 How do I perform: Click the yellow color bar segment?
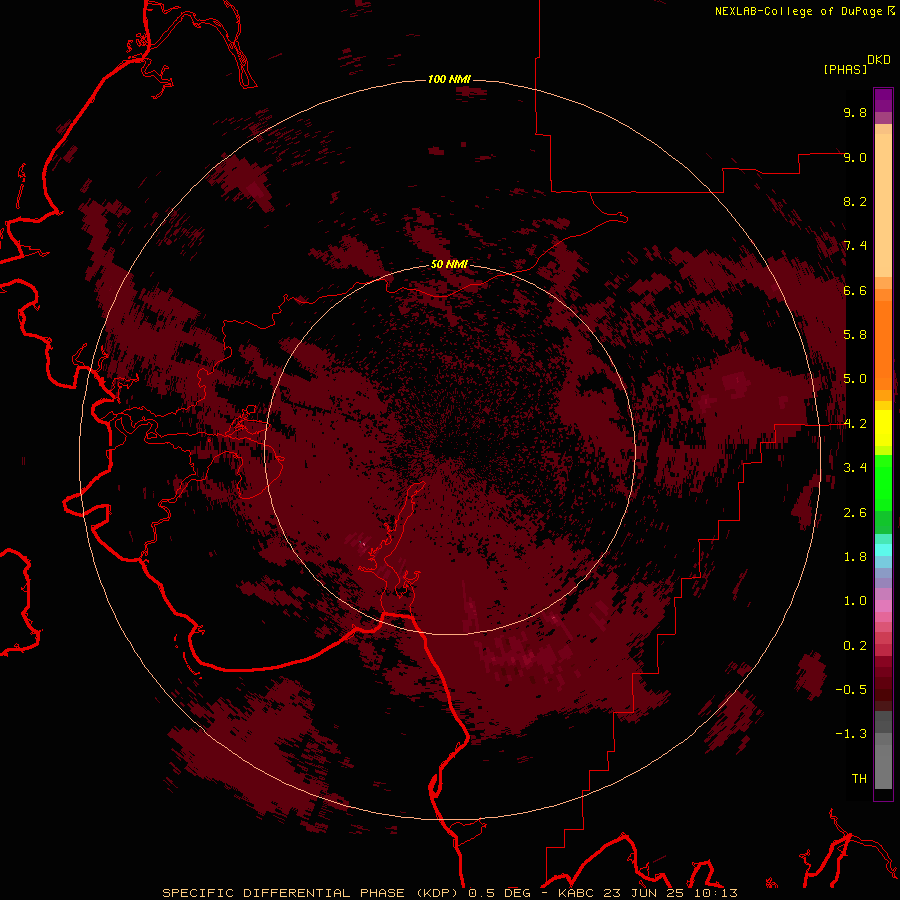click(883, 428)
